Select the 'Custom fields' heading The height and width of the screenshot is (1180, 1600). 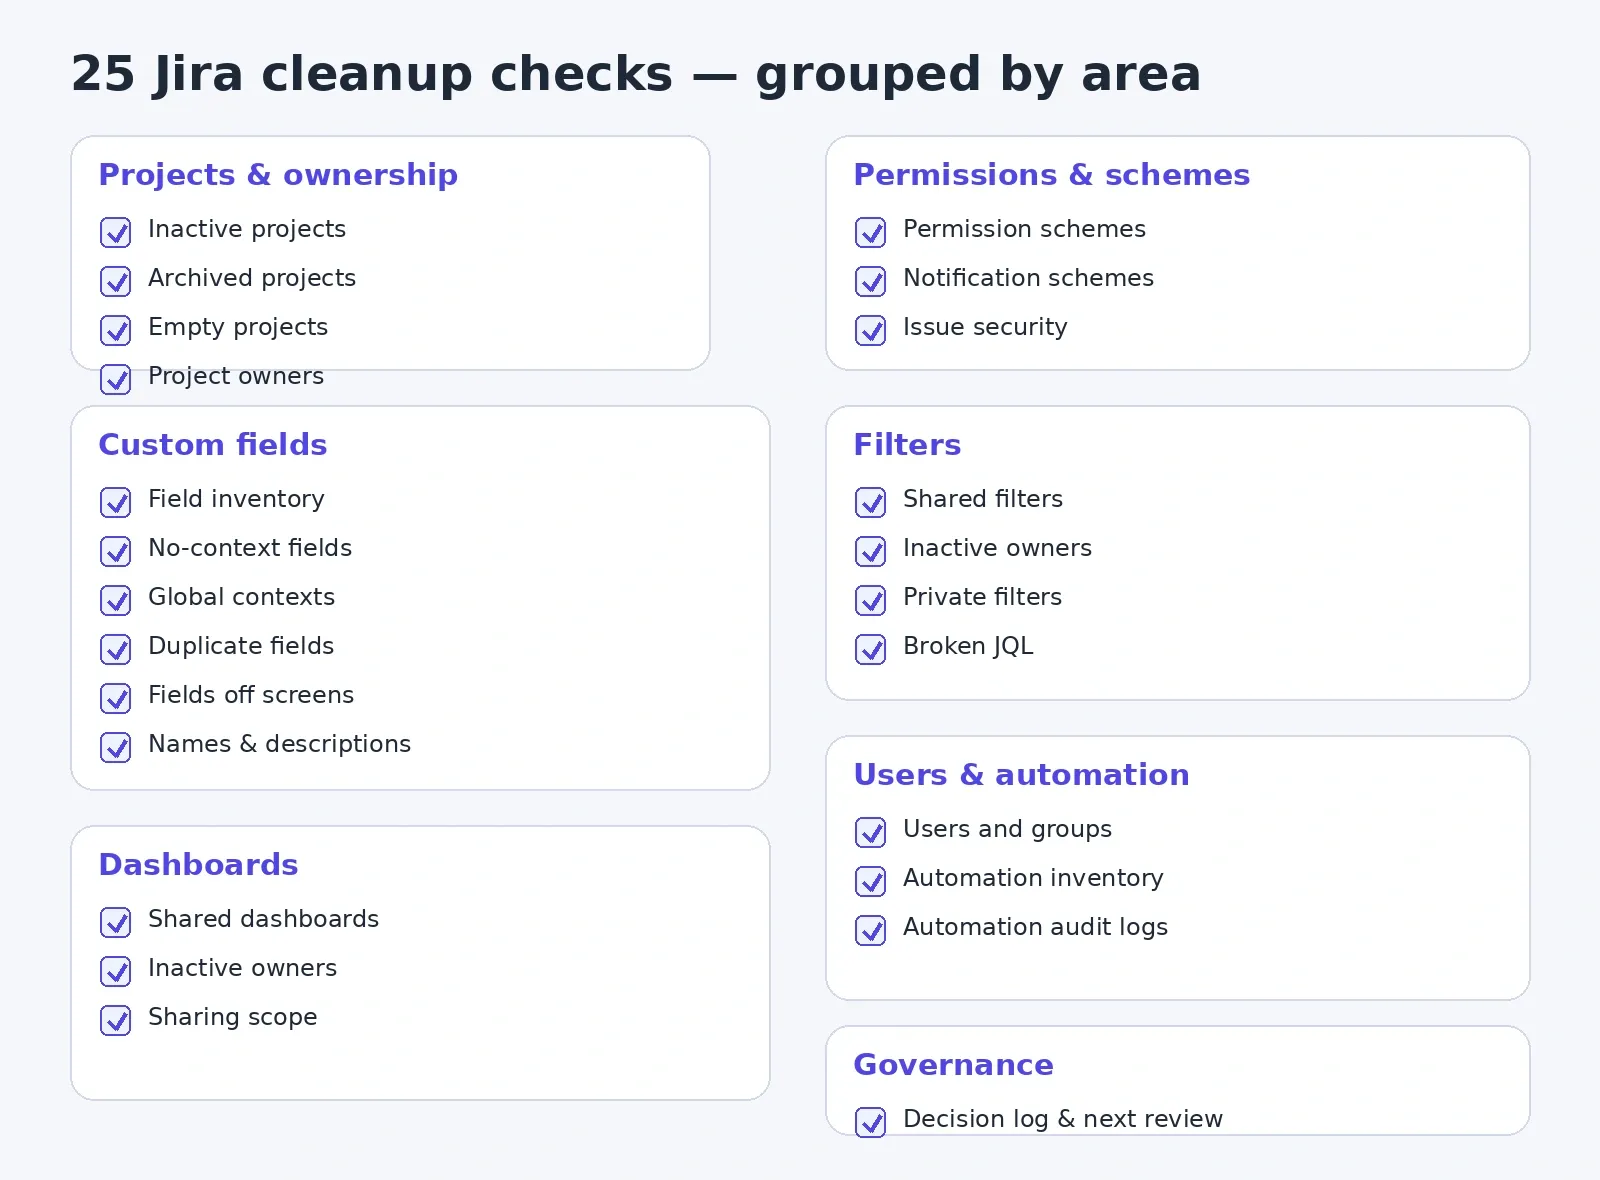pyautogui.click(x=213, y=445)
